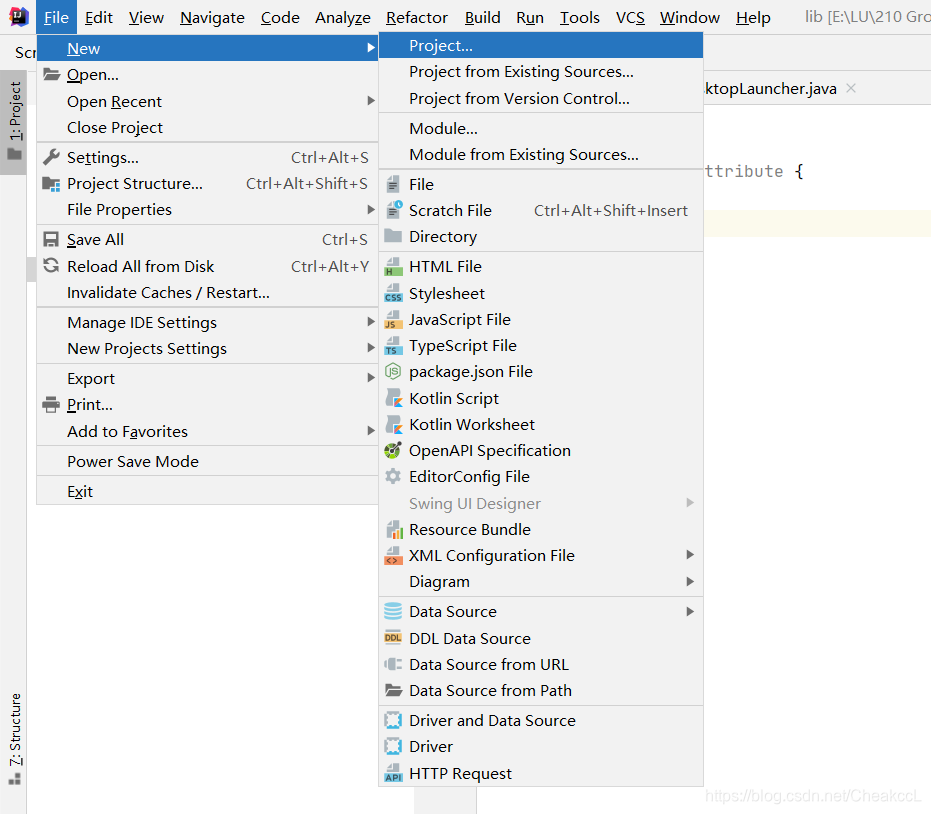Click Exit in the File menu
The width and height of the screenshot is (931, 814).
coord(207,492)
